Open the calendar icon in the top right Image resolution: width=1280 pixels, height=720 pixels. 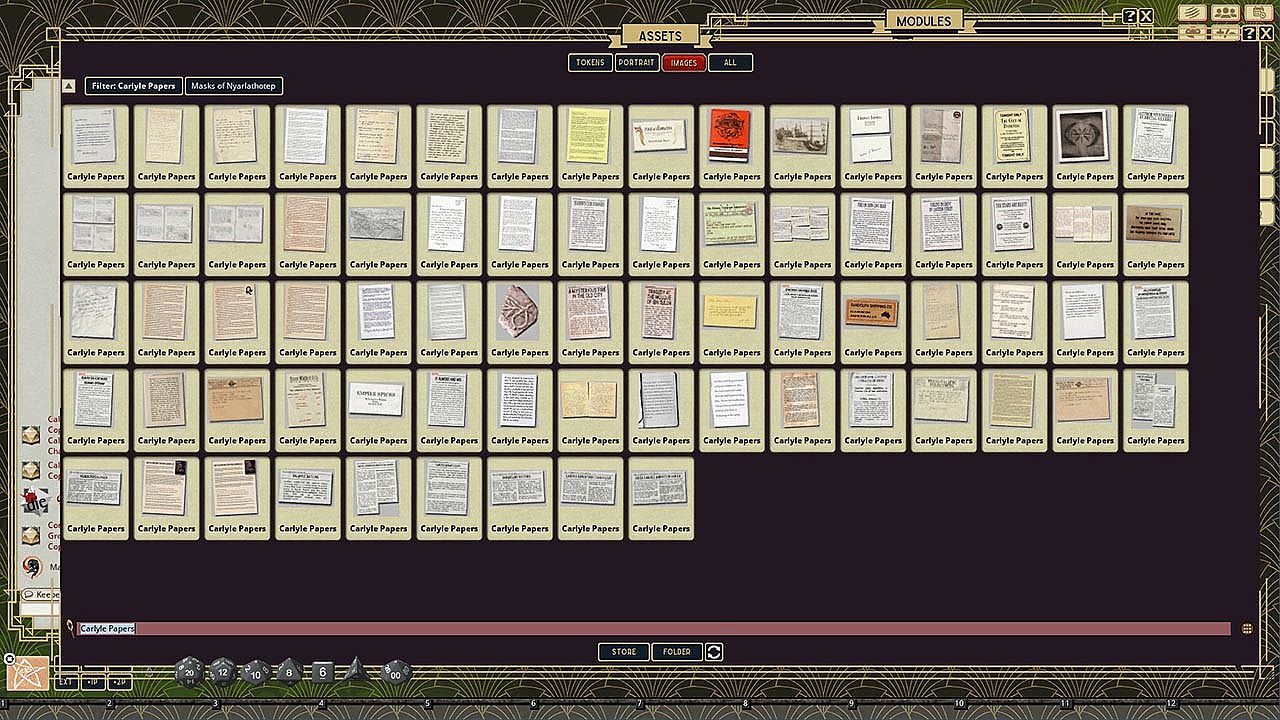point(1259,13)
